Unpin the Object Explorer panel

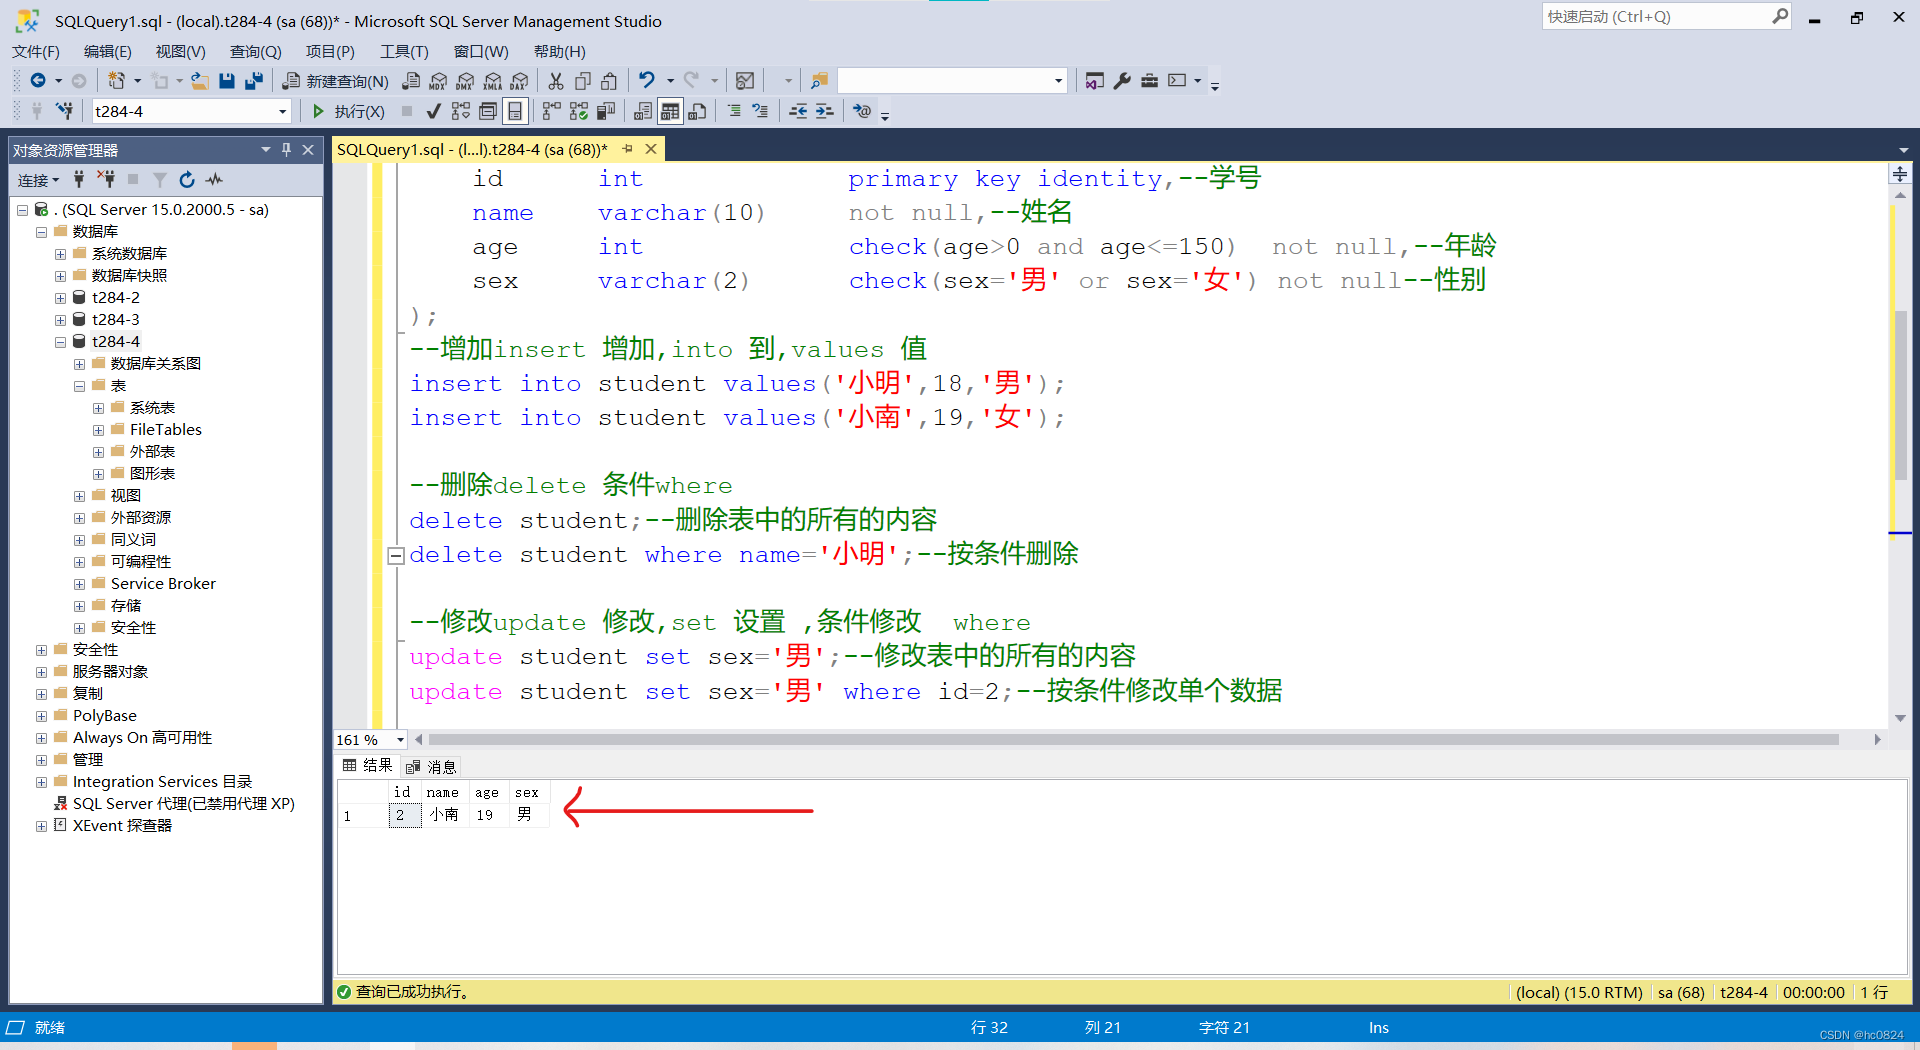pyautogui.click(x=286, y=149)
